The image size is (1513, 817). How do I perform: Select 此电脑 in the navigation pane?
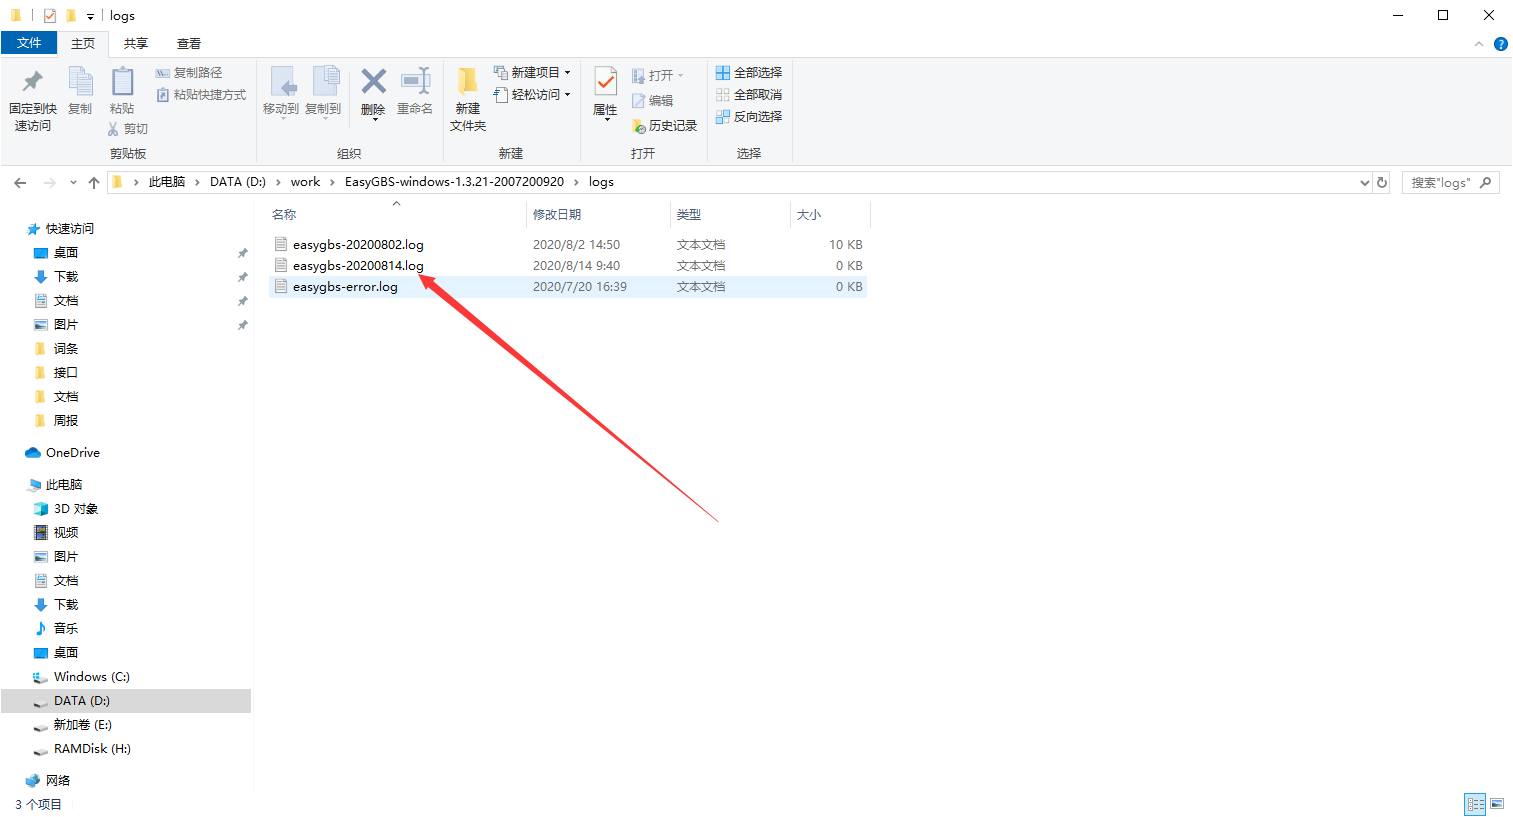(x=55, y=485)
